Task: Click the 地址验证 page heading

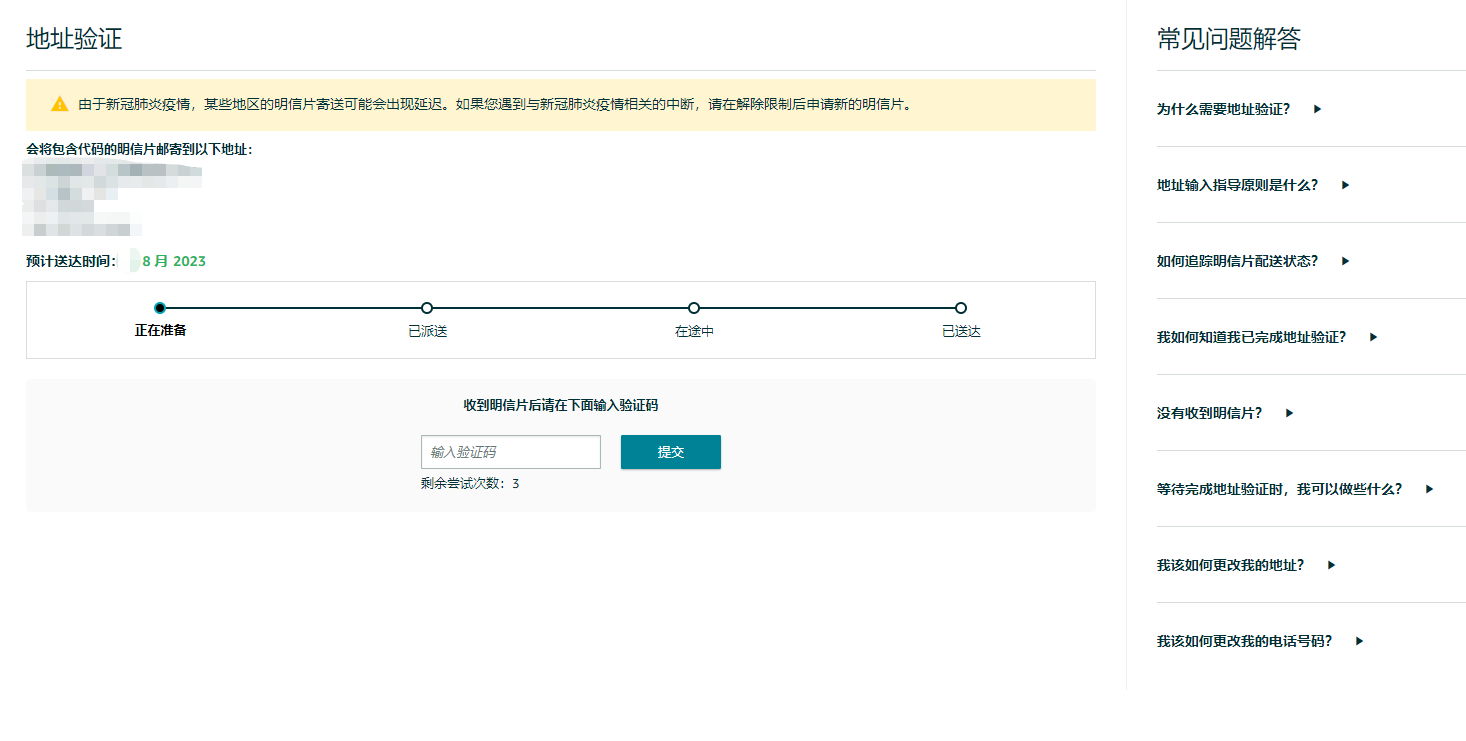Action: (x=74, y=39)
